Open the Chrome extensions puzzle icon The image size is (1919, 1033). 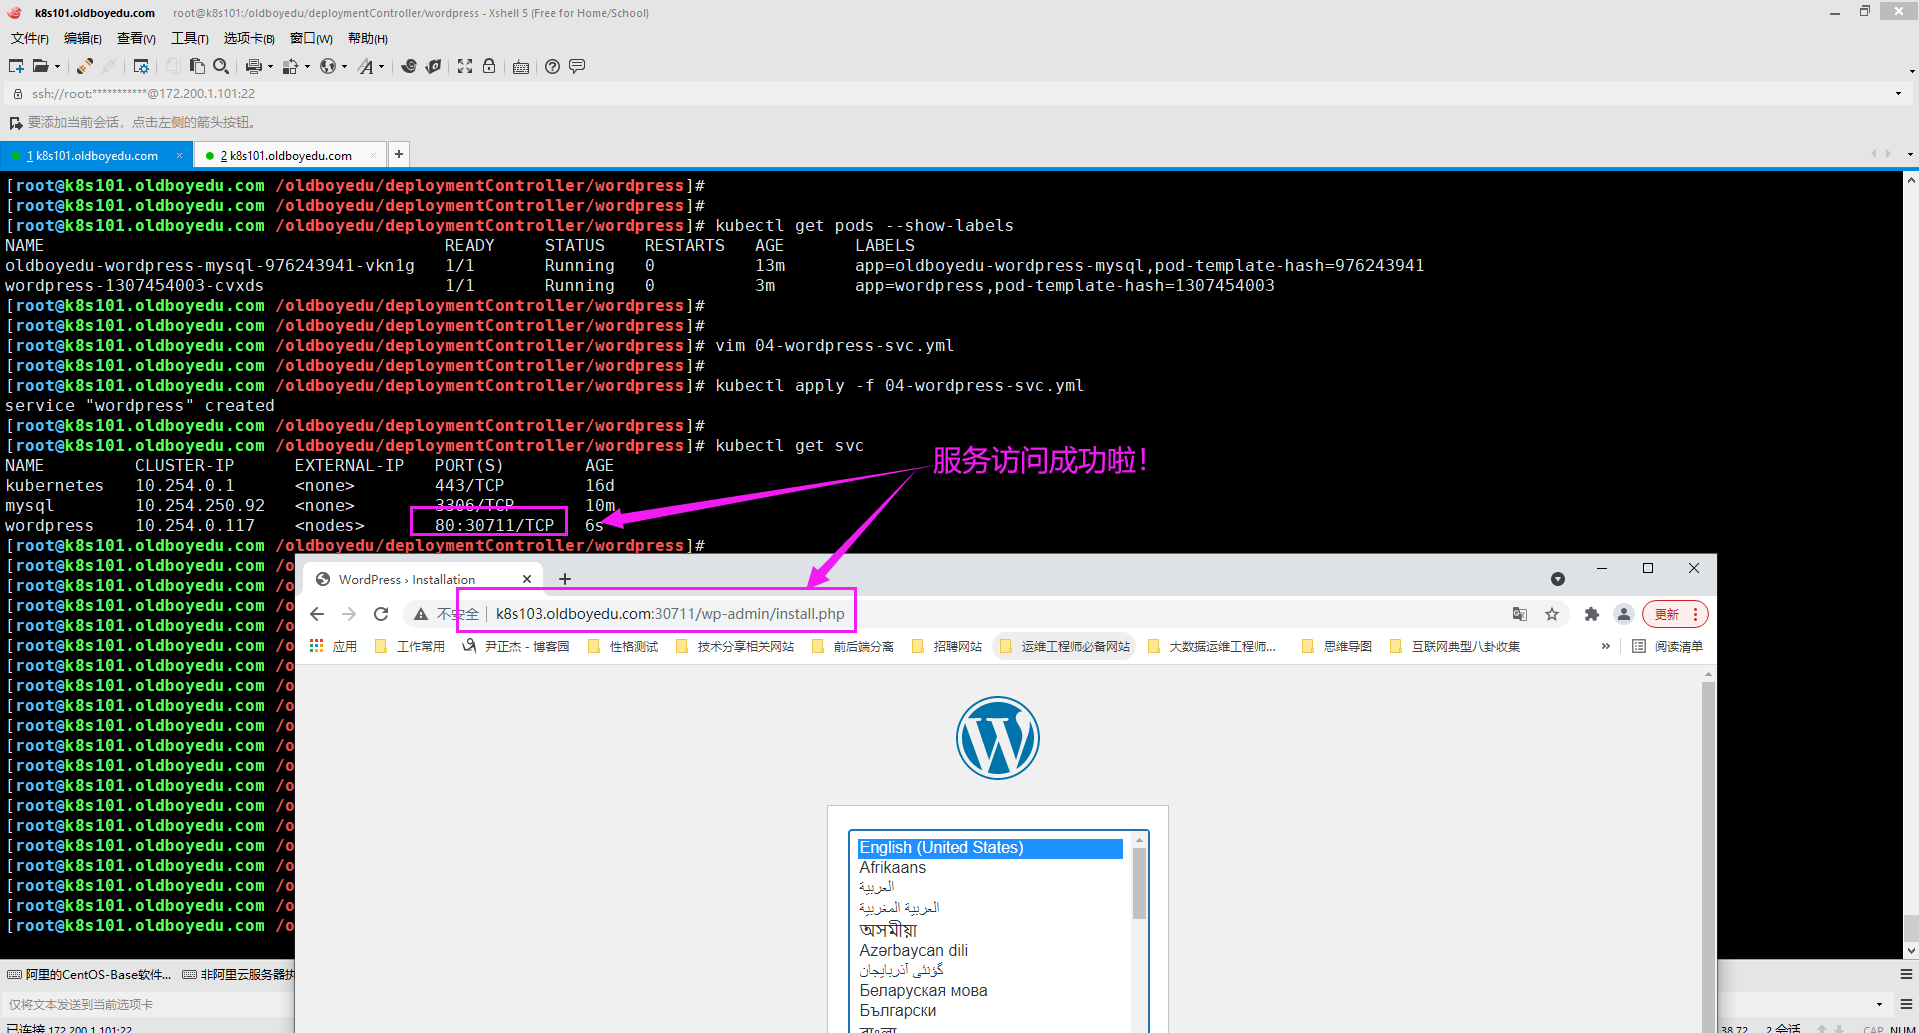click(1591, 614)
